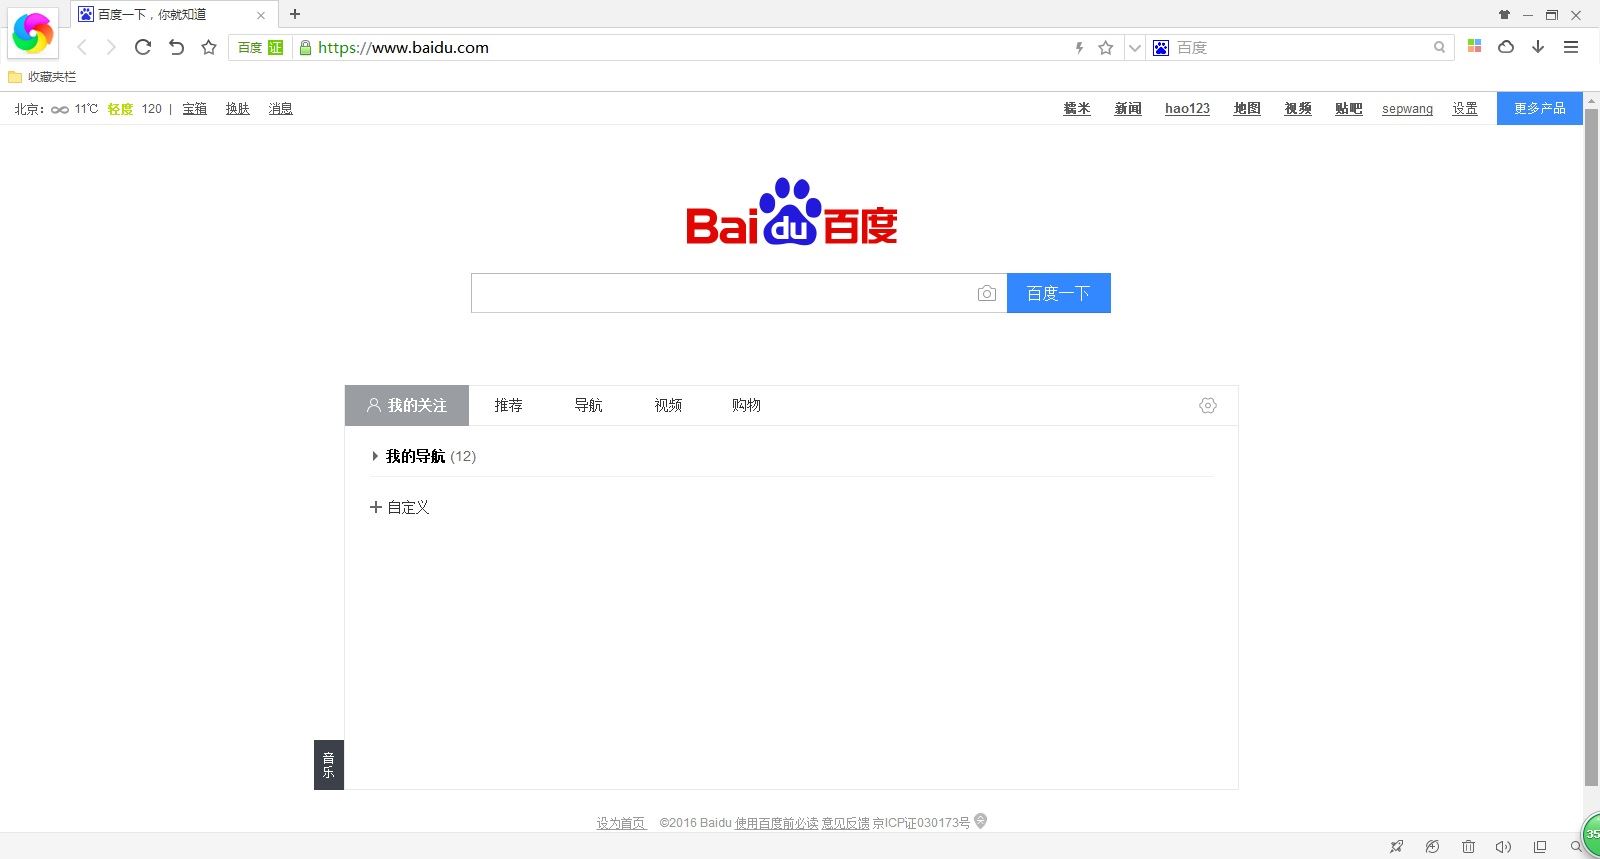Go forward with the forward arrow
This screenshot has width=1600, height=859.
(111, 47)
